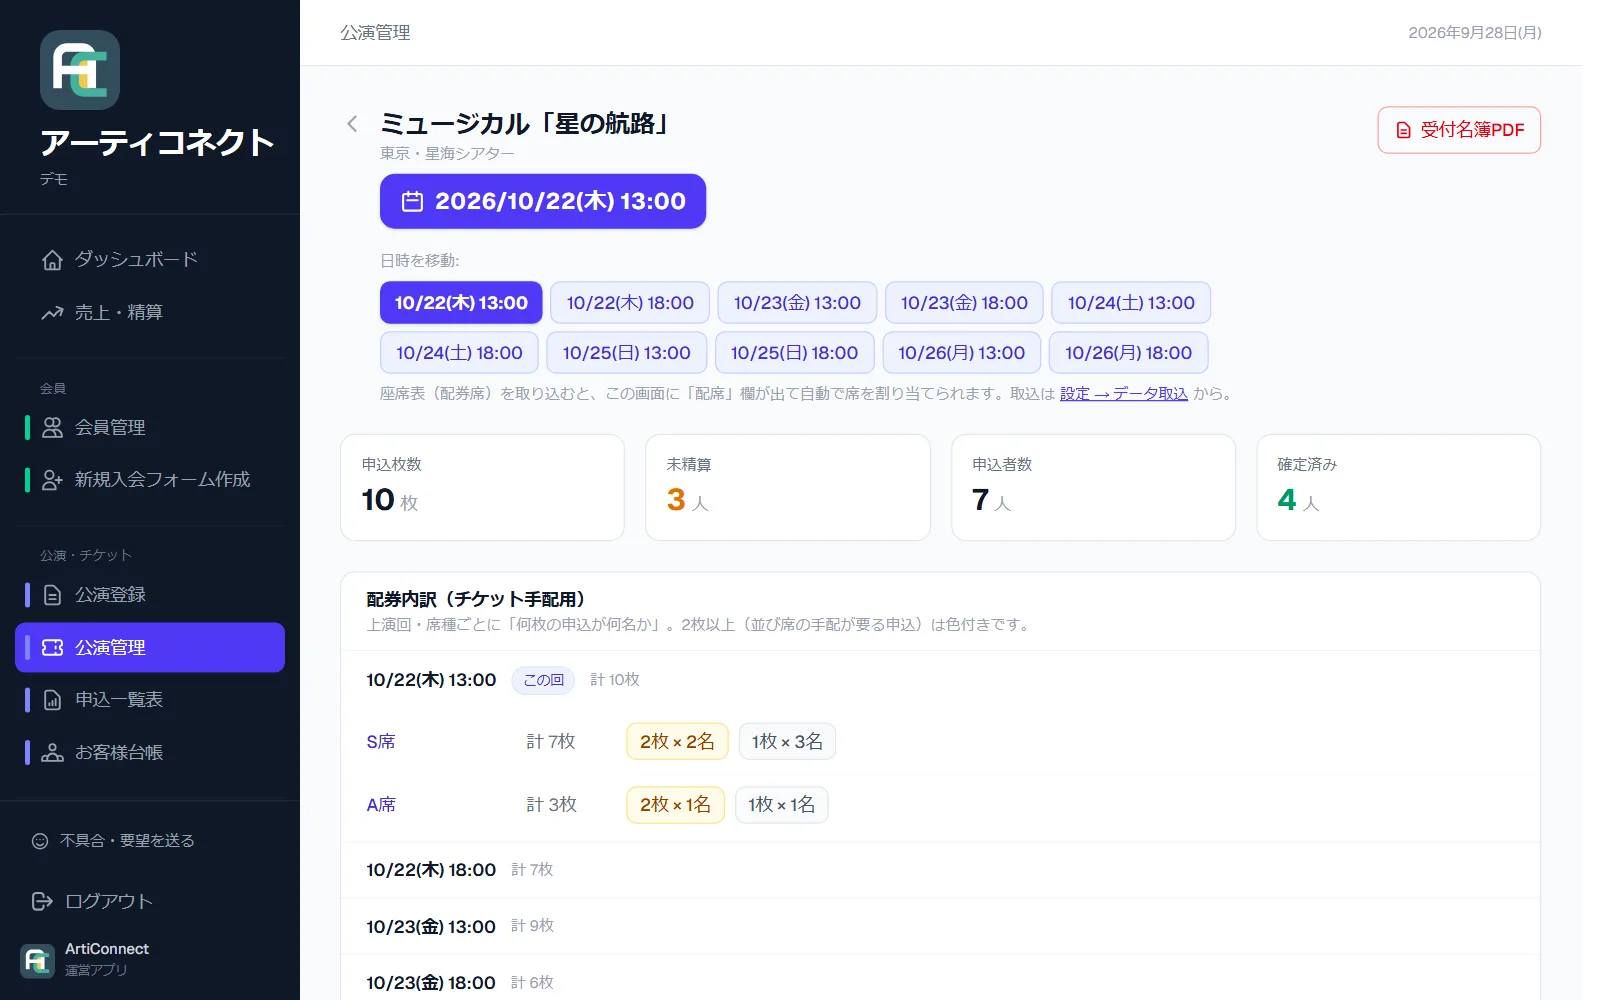Click smiley icon for 不具合・要望を送る

coord(40,841)
